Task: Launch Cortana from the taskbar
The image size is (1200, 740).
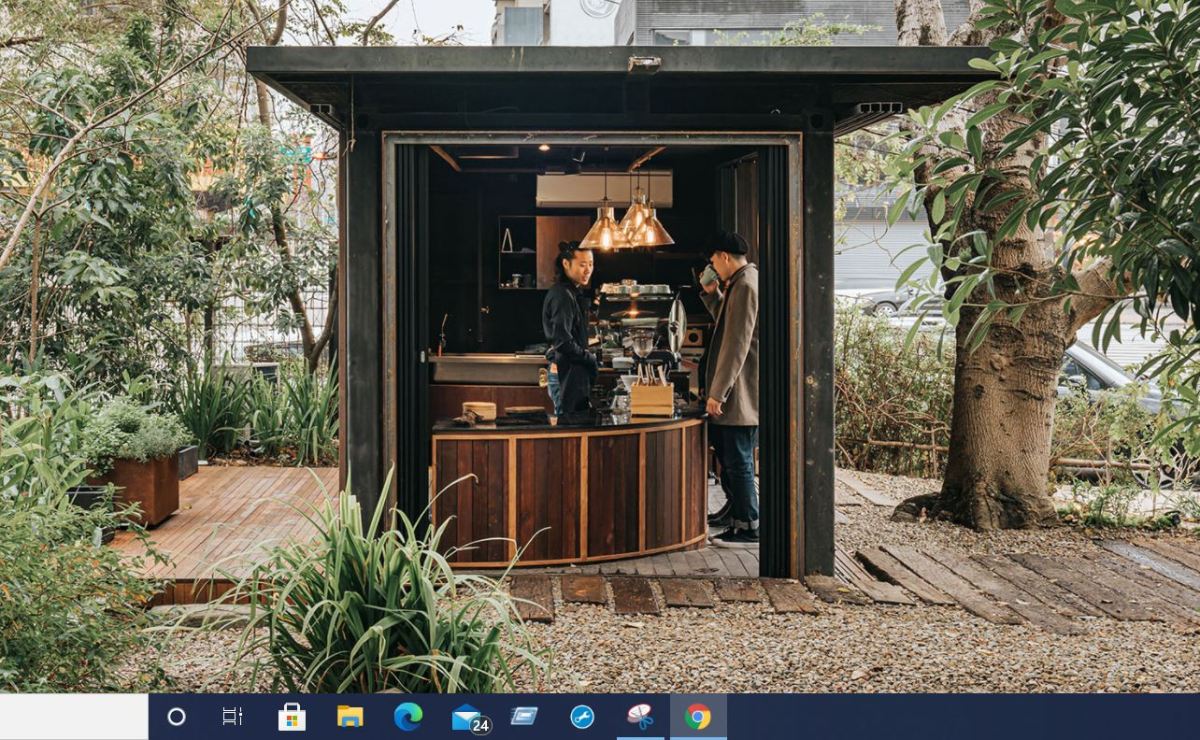Action: 177,717
